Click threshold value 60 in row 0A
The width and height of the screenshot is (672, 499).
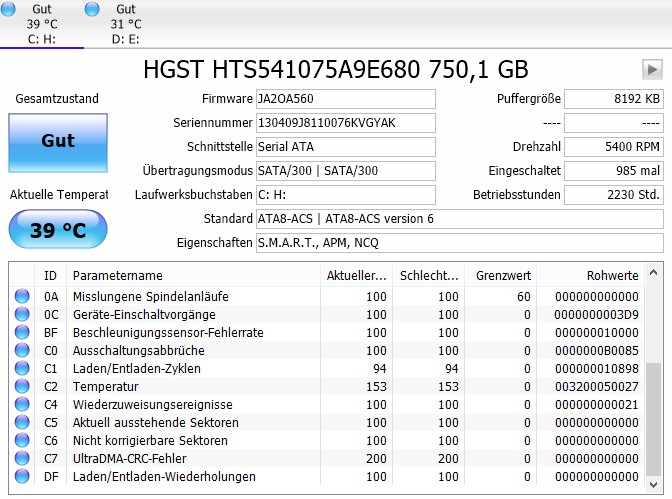click(523, 297)
